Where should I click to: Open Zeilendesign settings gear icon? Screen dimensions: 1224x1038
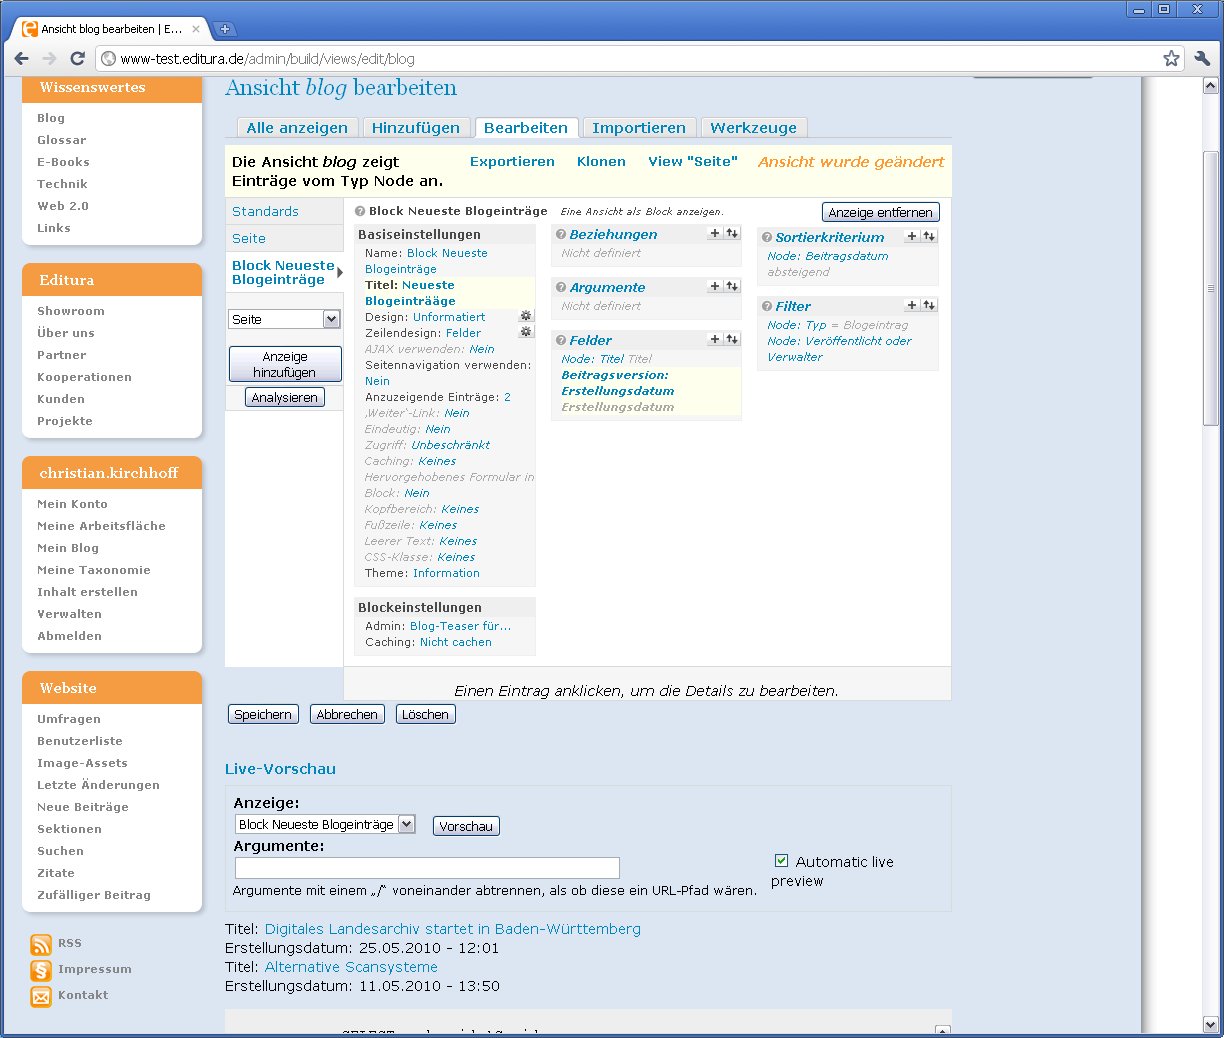[526, 332]
